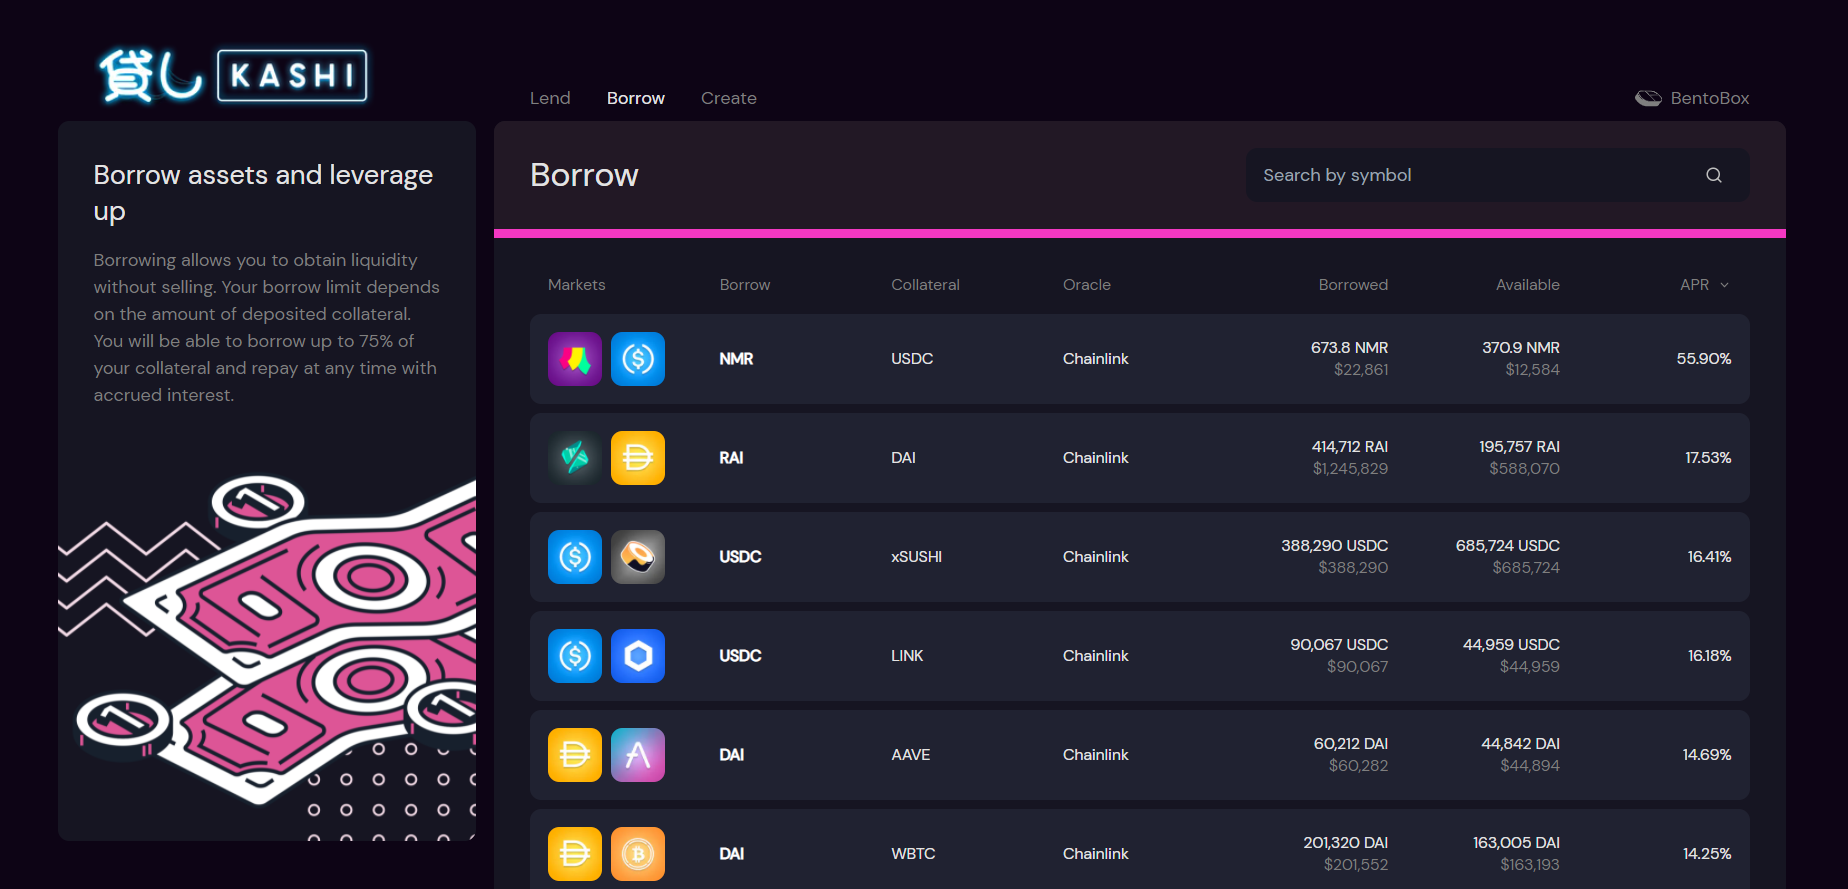Click DAI label in AAVE row
The image size is (1848, 889).
731,755
